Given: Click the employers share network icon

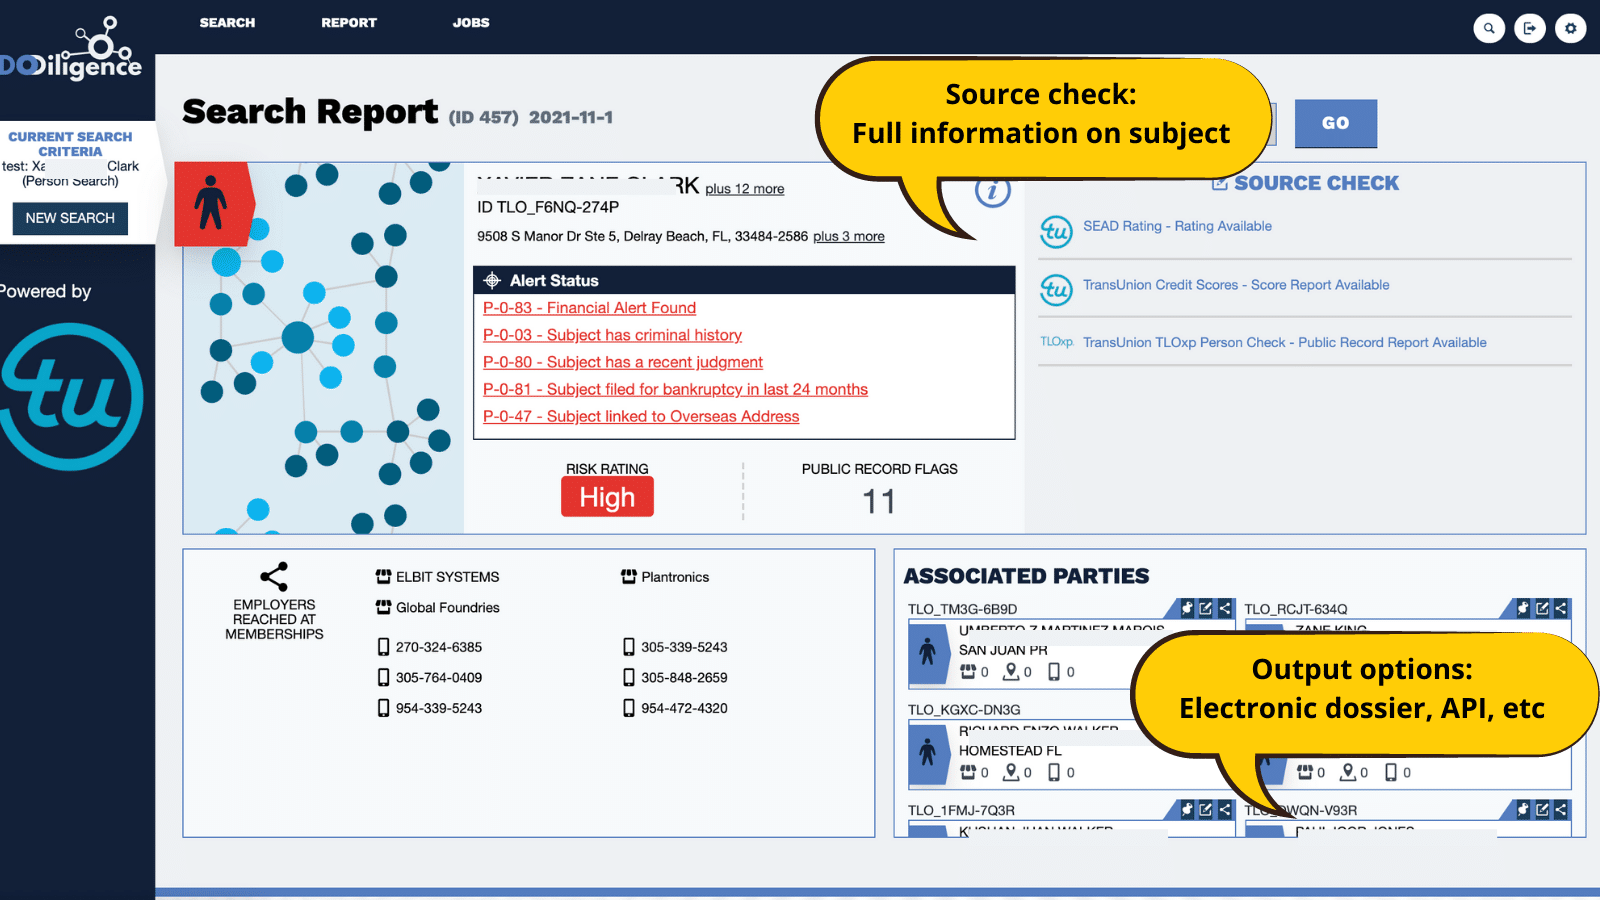Looking at the screenshot, I should 274,577.
